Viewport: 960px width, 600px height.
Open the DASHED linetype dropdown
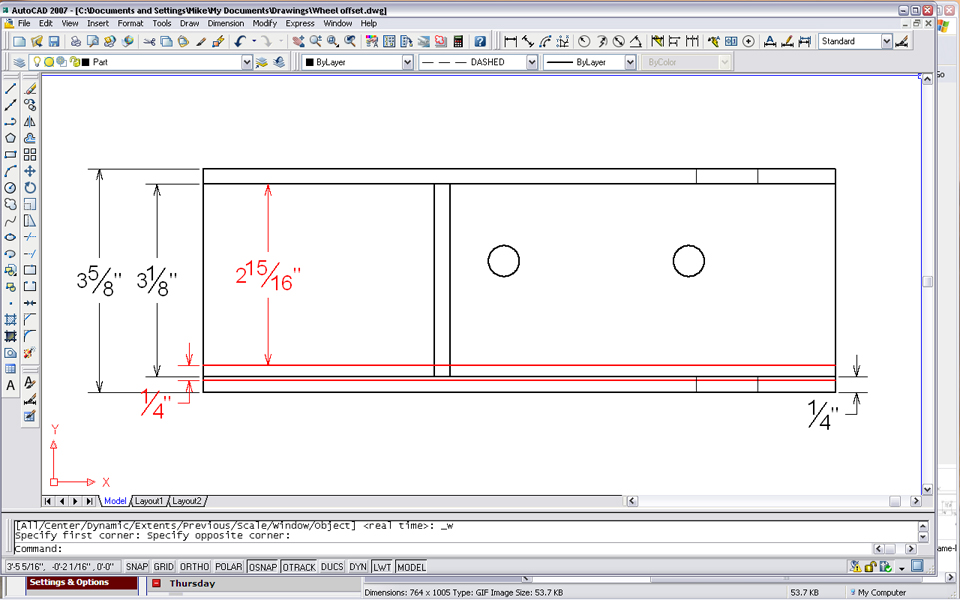[x=531, y=62]
